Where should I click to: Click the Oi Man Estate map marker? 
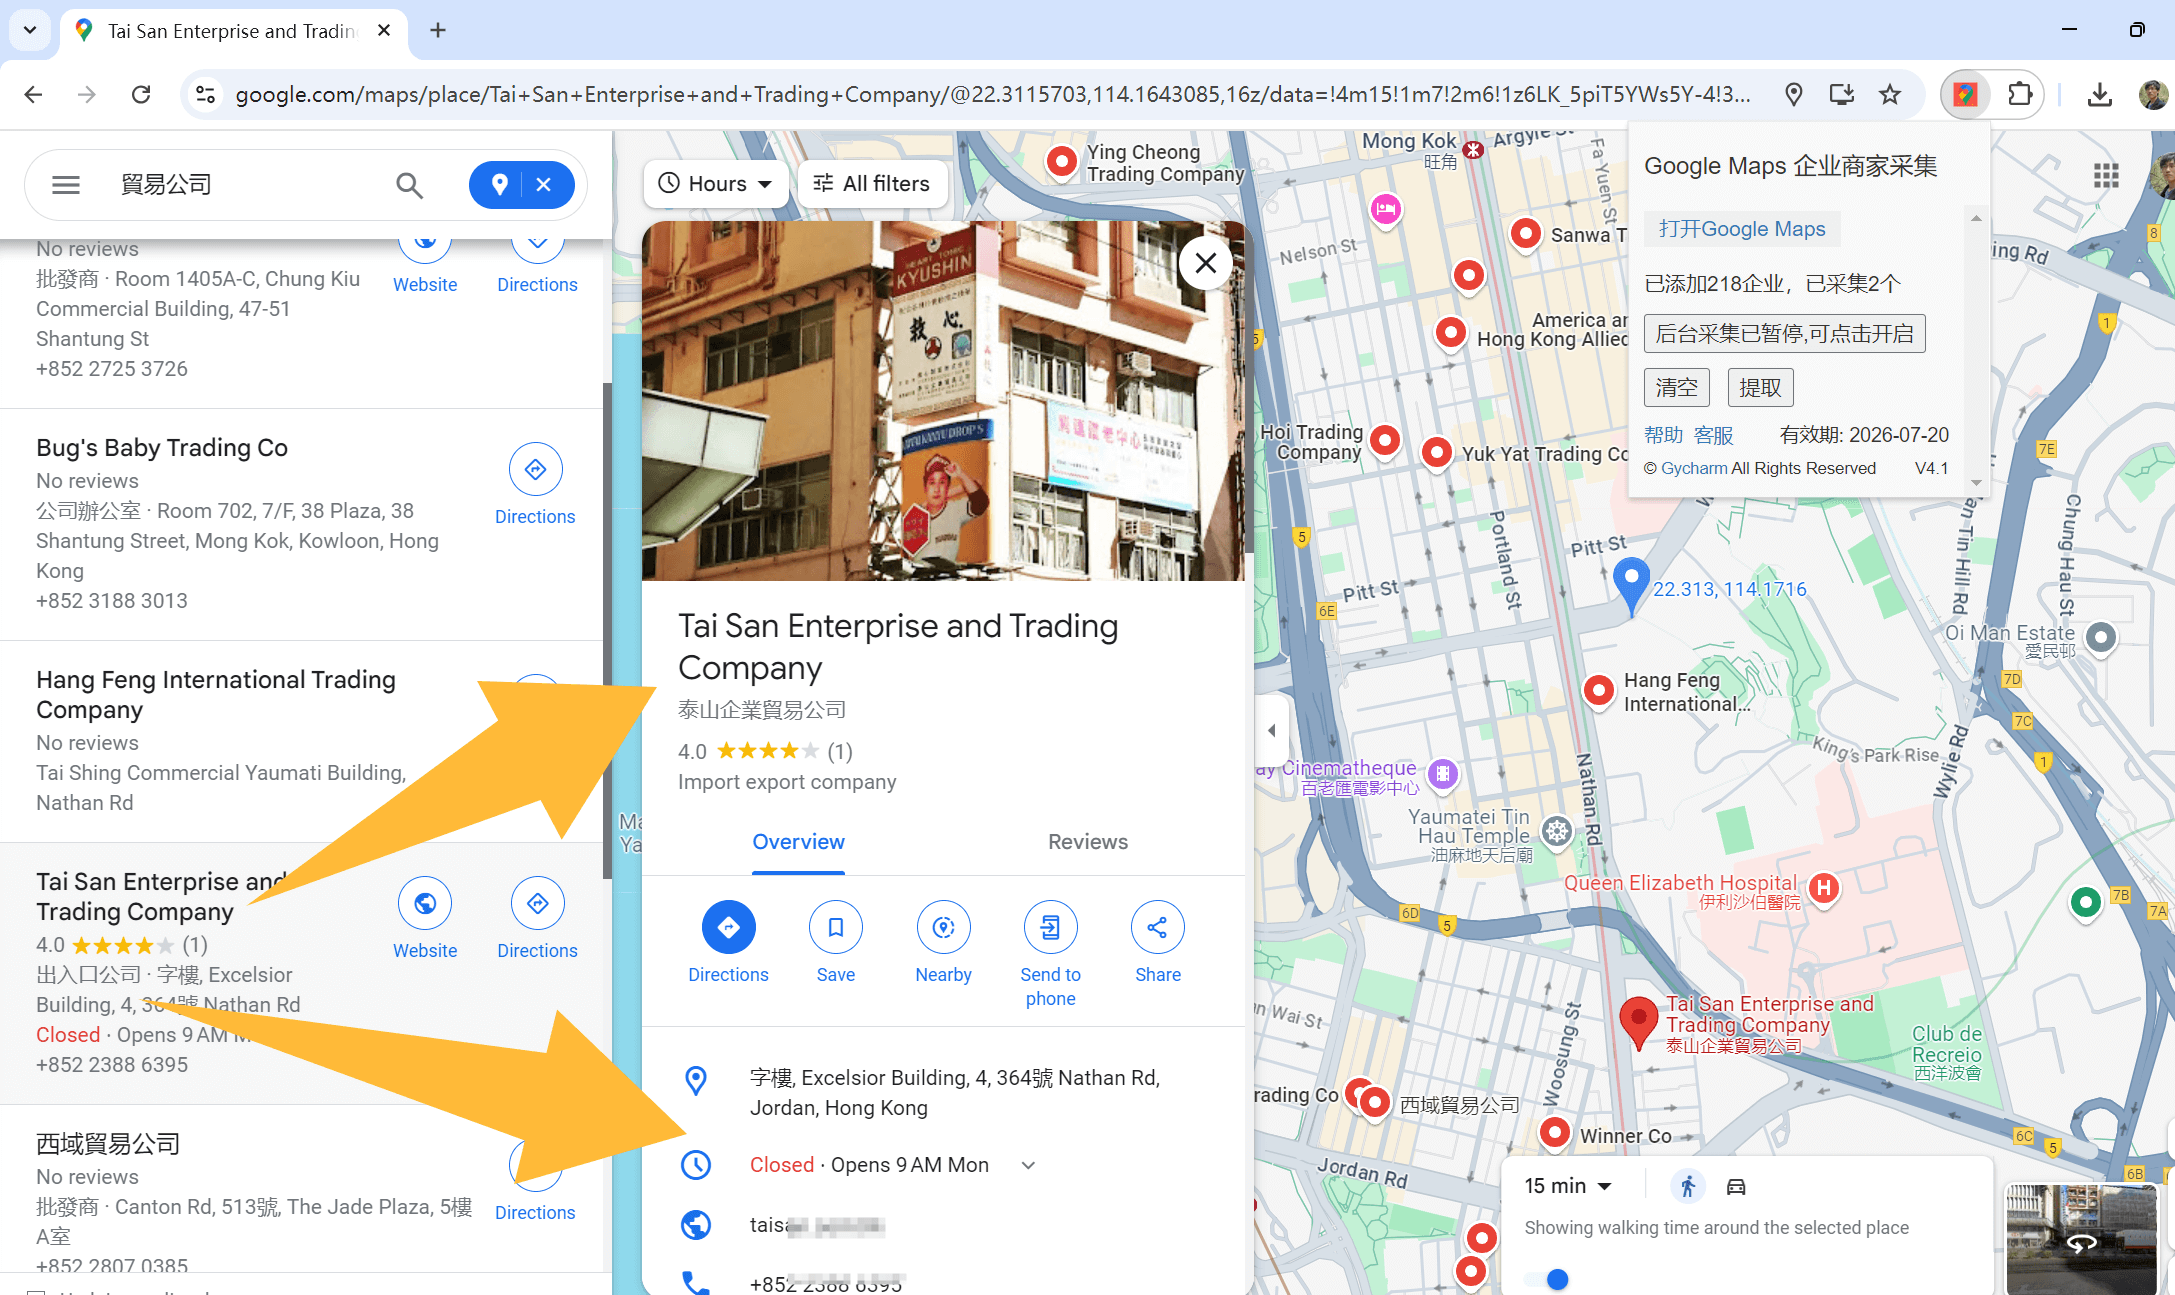(2101, 637)
